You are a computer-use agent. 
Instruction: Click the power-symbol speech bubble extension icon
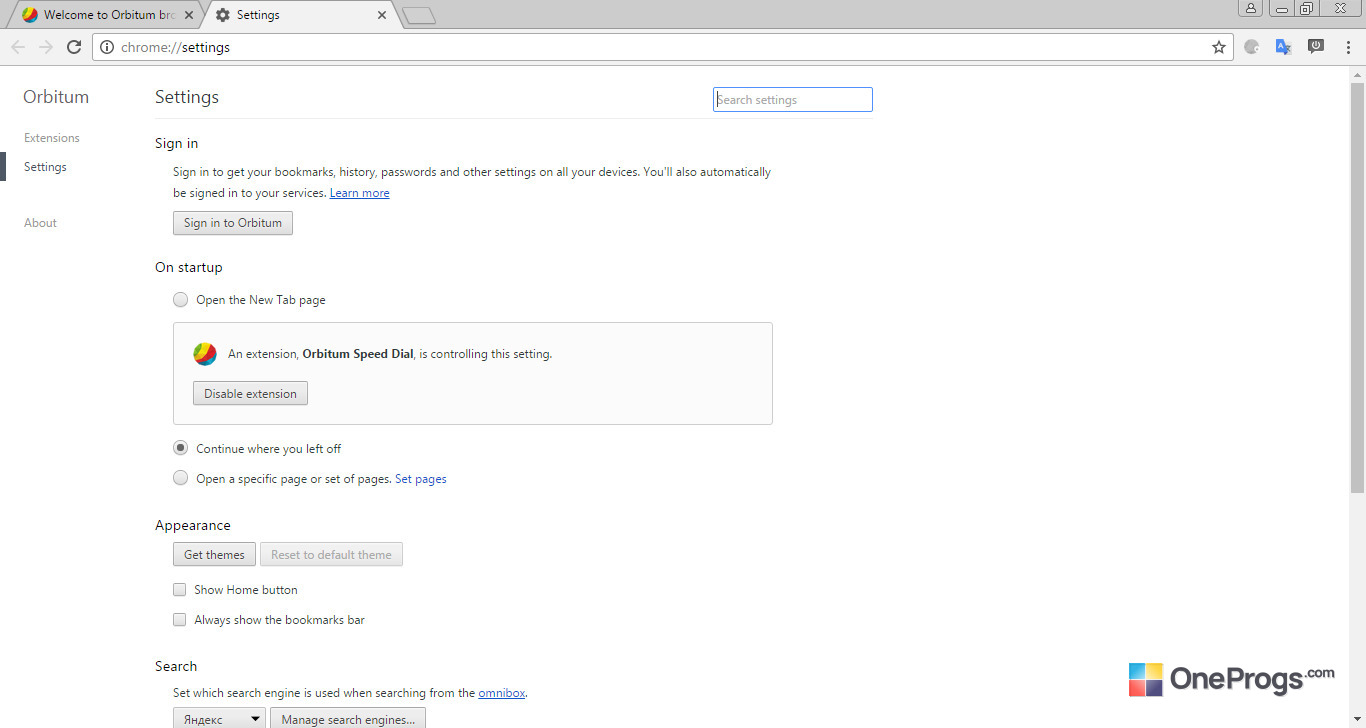click(x=1316, y=46)
